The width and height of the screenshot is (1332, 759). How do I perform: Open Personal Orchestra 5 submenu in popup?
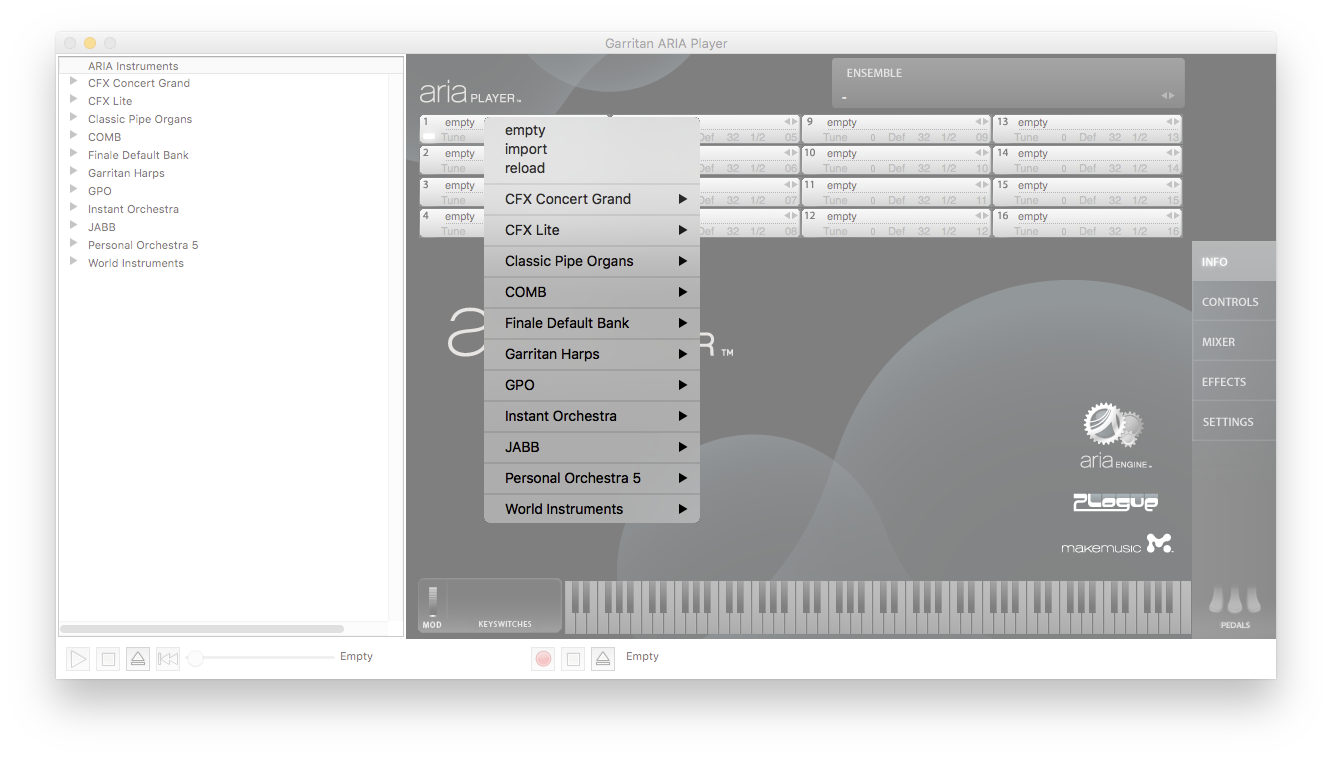[592, 478]
